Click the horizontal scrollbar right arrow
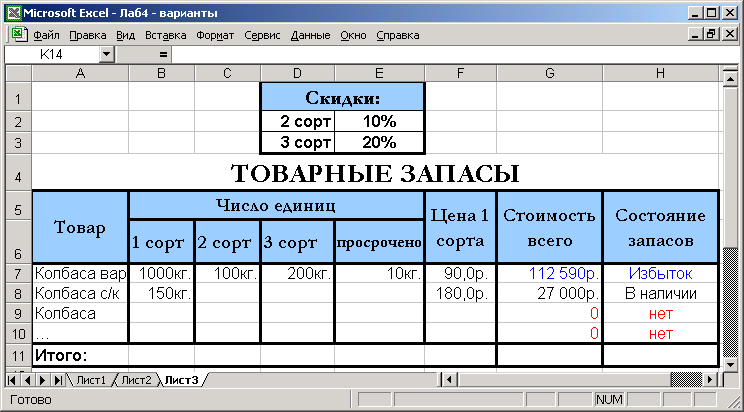 click(710, 380)
